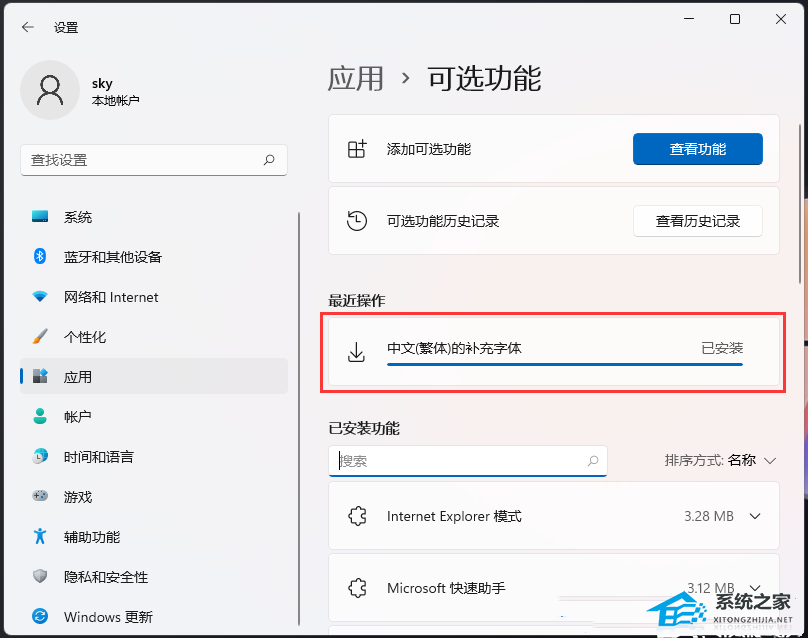Click the 查看历史记录 button
This screenshot has height=638, width=808.
[x=696, y=221]
